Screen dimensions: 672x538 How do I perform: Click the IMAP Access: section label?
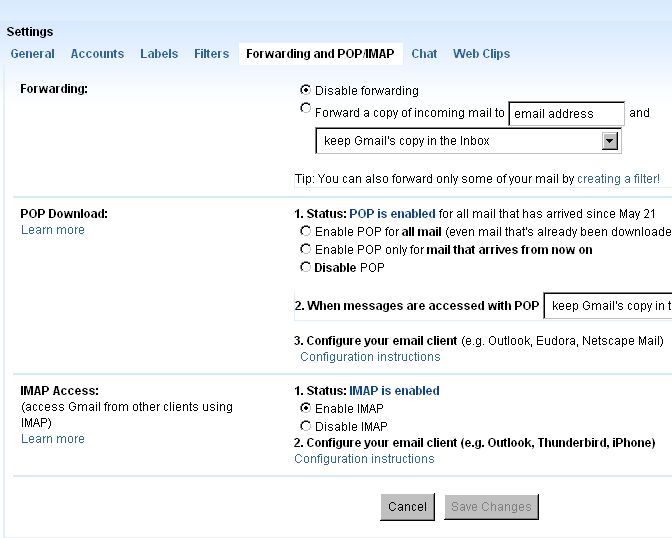point(60,391)
